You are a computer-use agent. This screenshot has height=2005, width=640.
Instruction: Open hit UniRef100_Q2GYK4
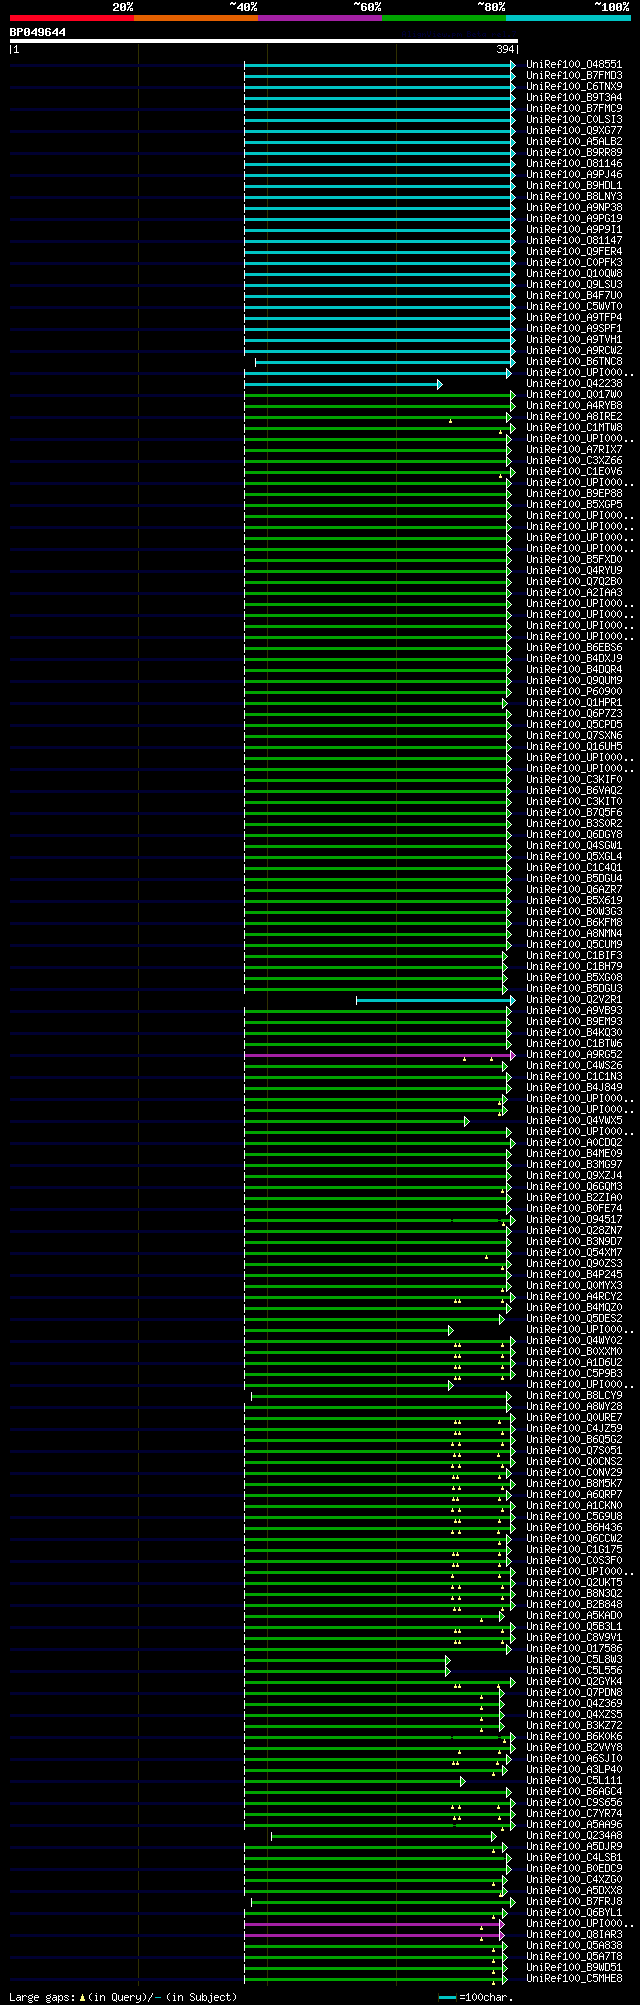pyautogui.click(x=574, y=1681)
